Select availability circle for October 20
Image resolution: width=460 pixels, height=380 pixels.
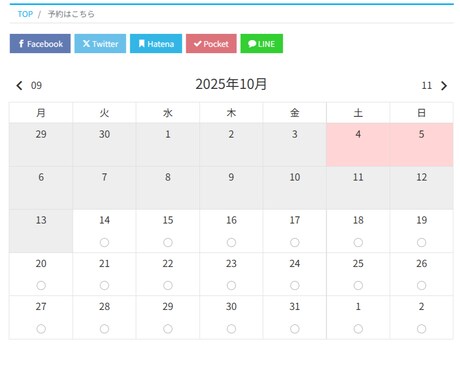(41, 286)
